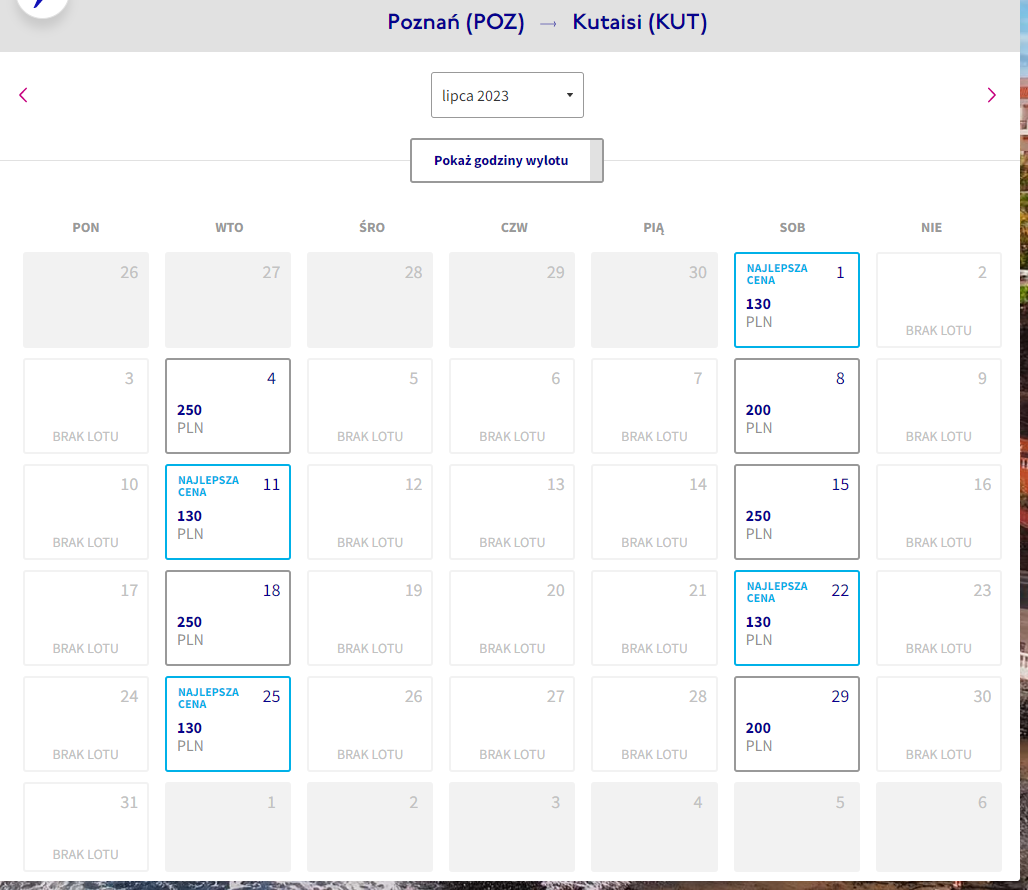Pick July 22 best price flight
1028x890 pixels.
point(797,618)
